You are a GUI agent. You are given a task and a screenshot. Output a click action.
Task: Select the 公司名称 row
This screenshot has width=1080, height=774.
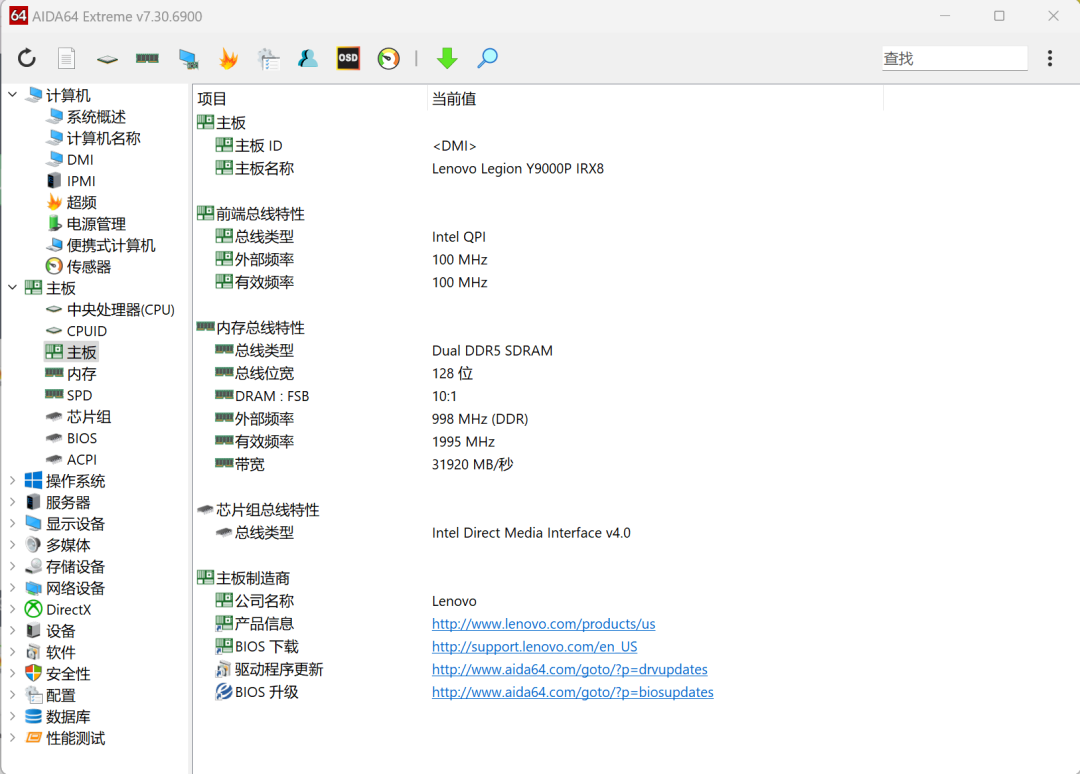coord(537,600)
